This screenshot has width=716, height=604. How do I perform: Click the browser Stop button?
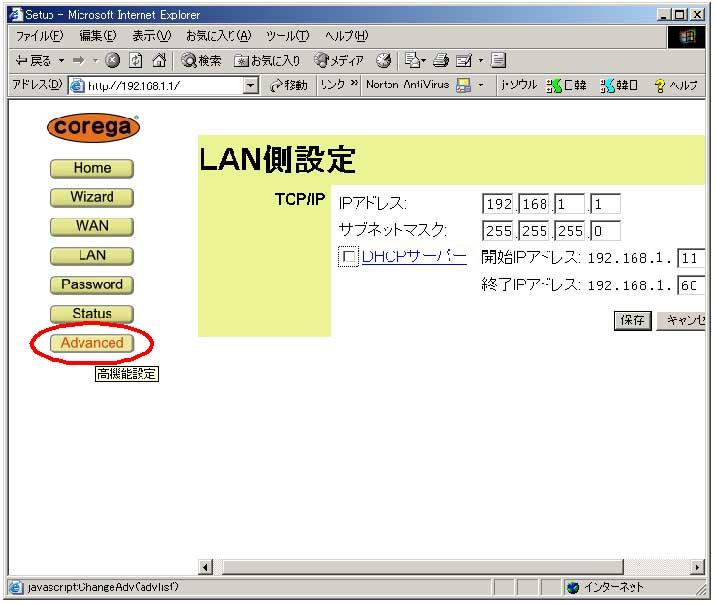point(112,61)
